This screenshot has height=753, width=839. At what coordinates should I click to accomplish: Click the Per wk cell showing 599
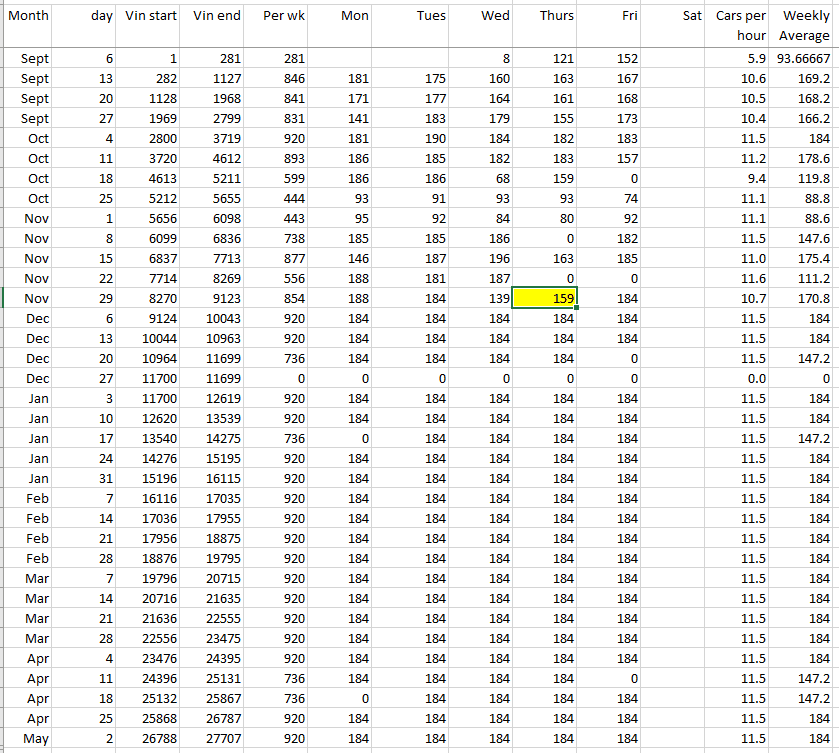point(277,178)
